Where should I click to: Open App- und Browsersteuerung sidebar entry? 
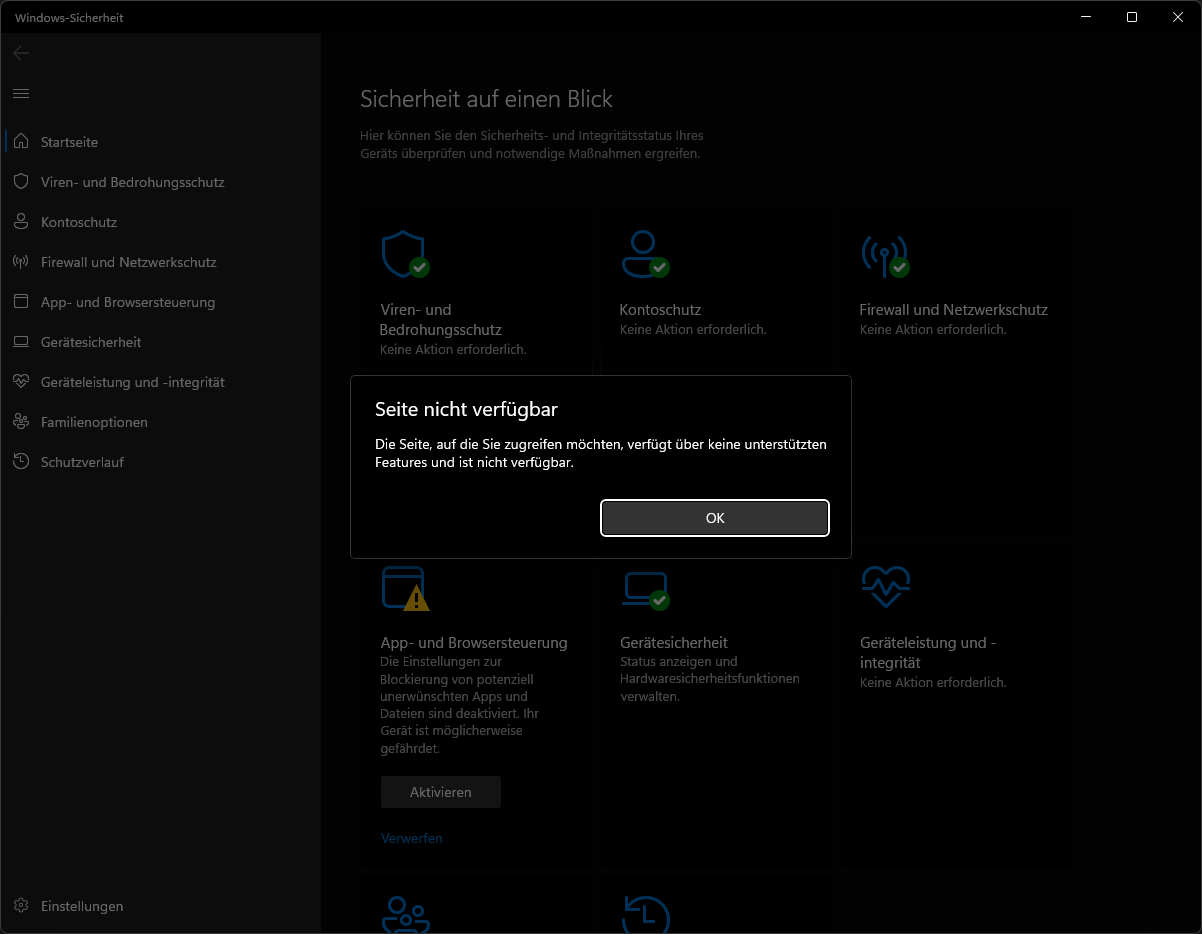click(160, 302)
